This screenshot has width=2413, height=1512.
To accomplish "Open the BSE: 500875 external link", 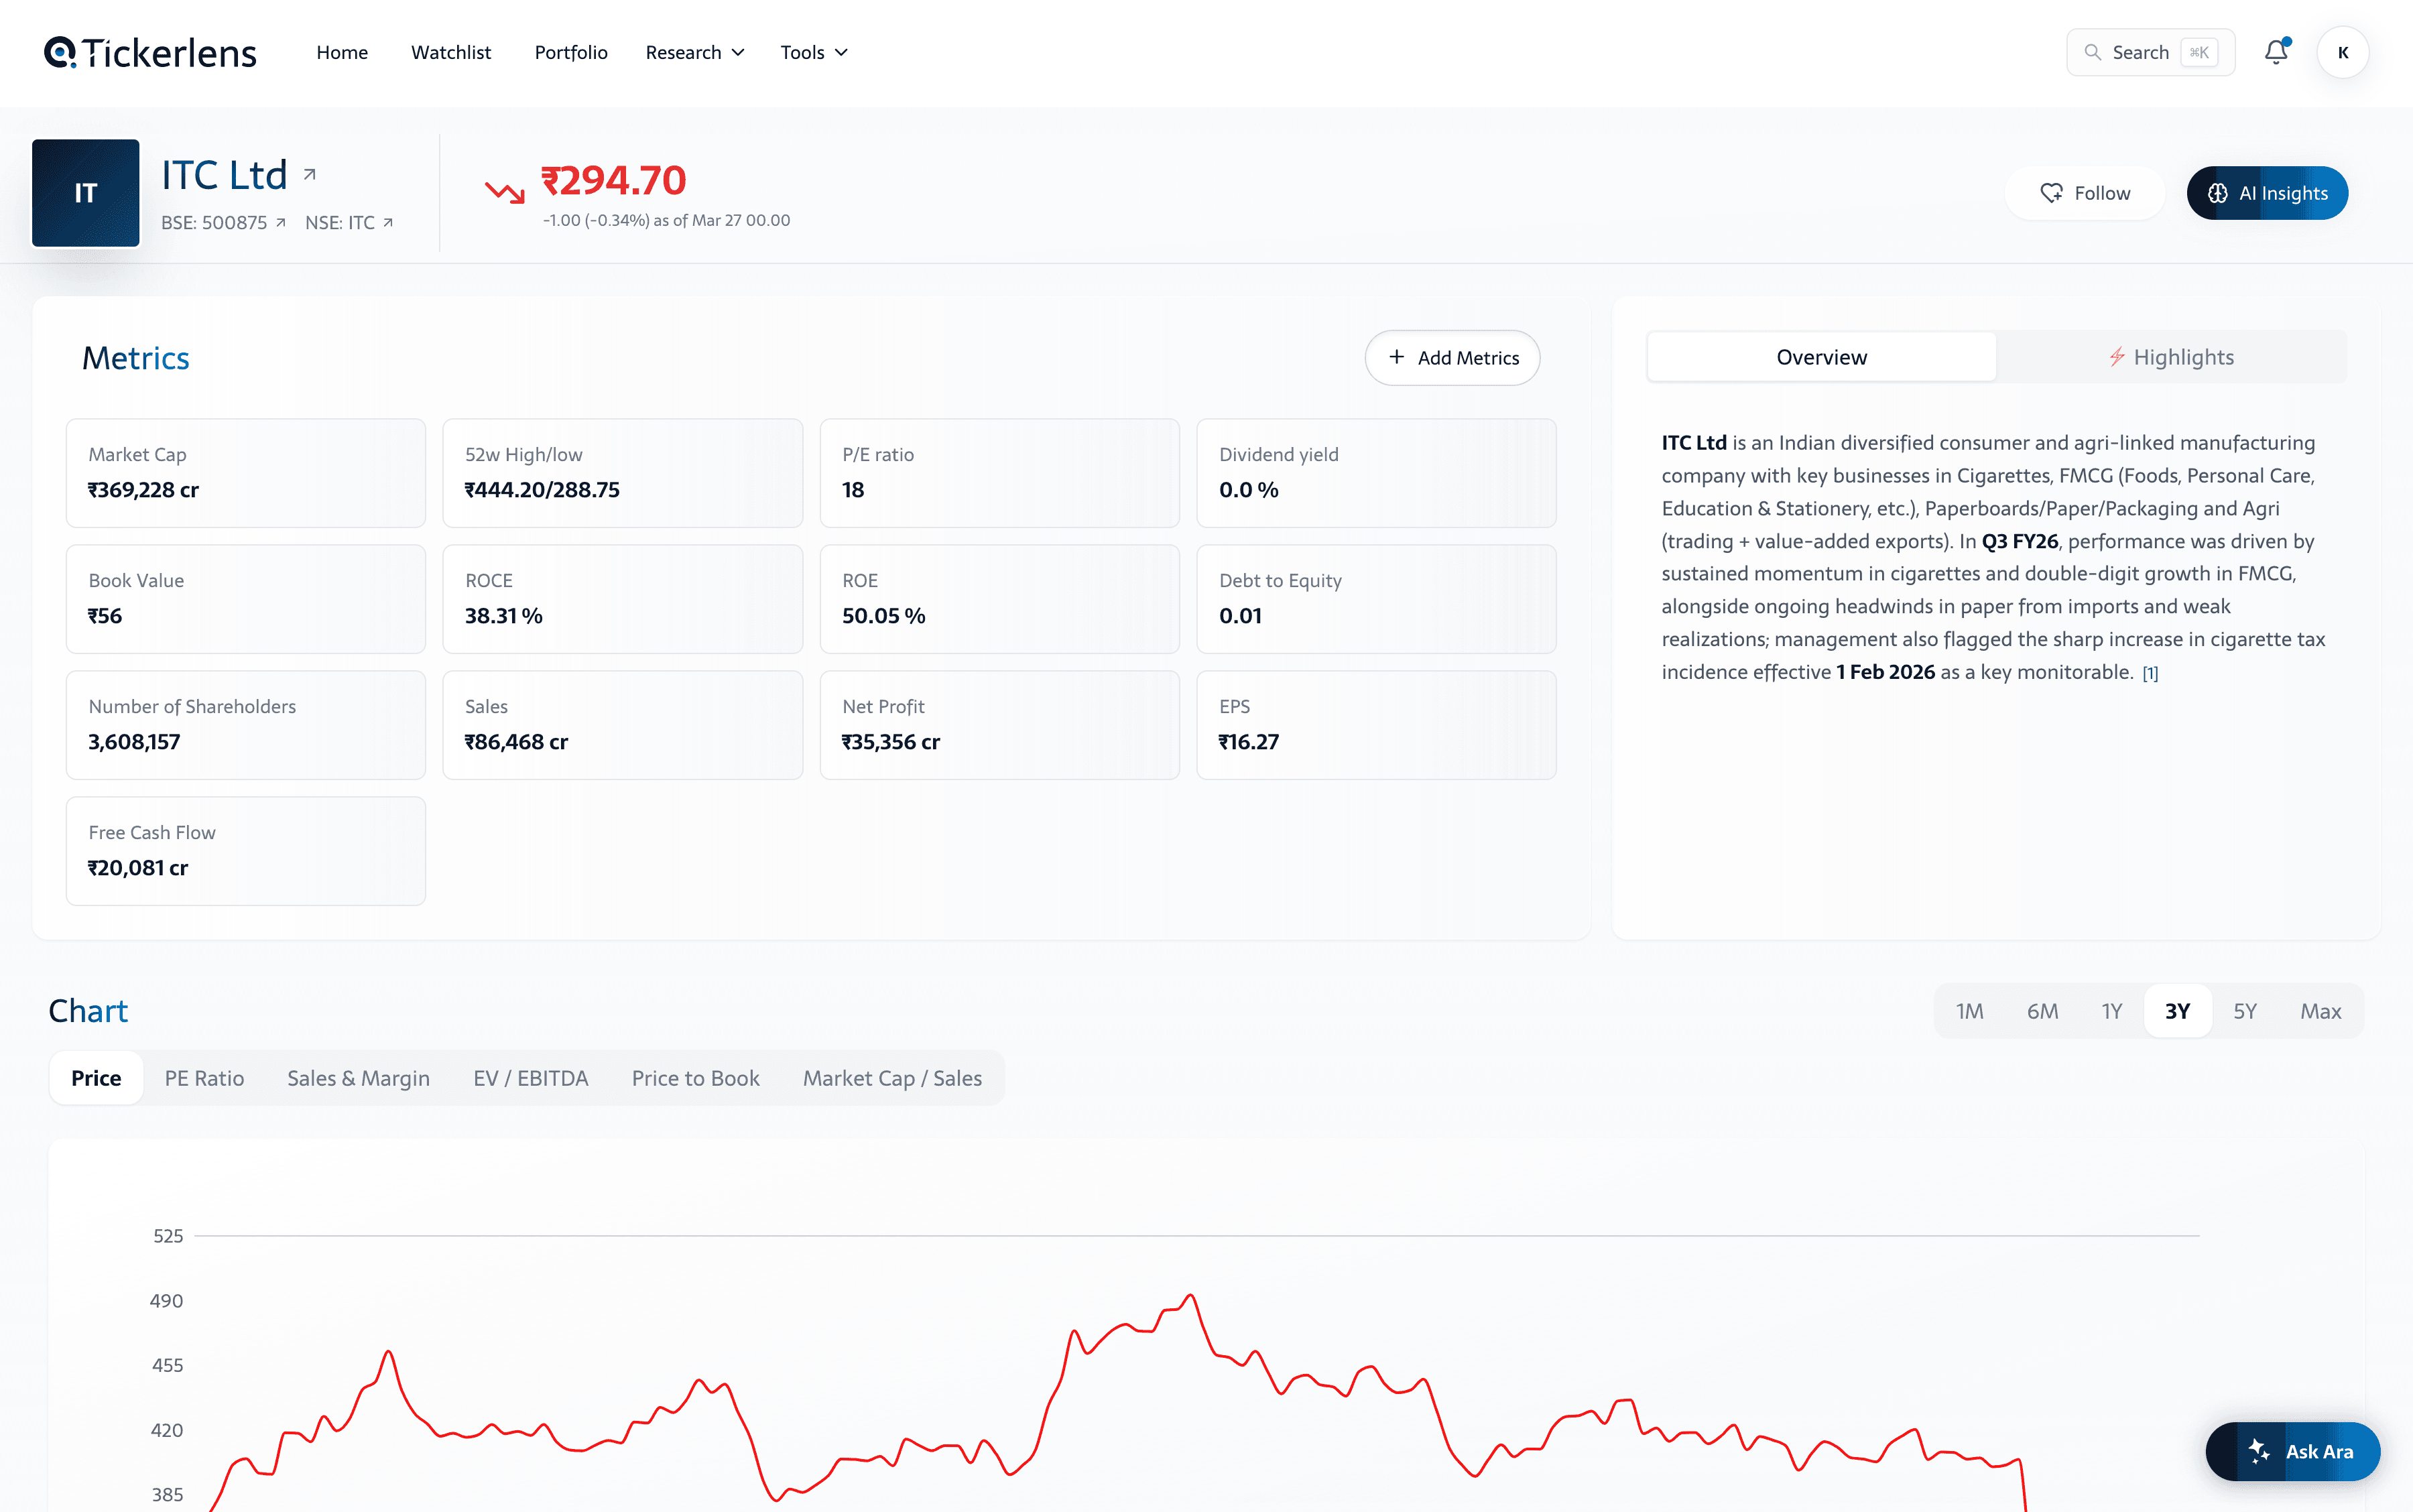I will [x=223, y=222].
